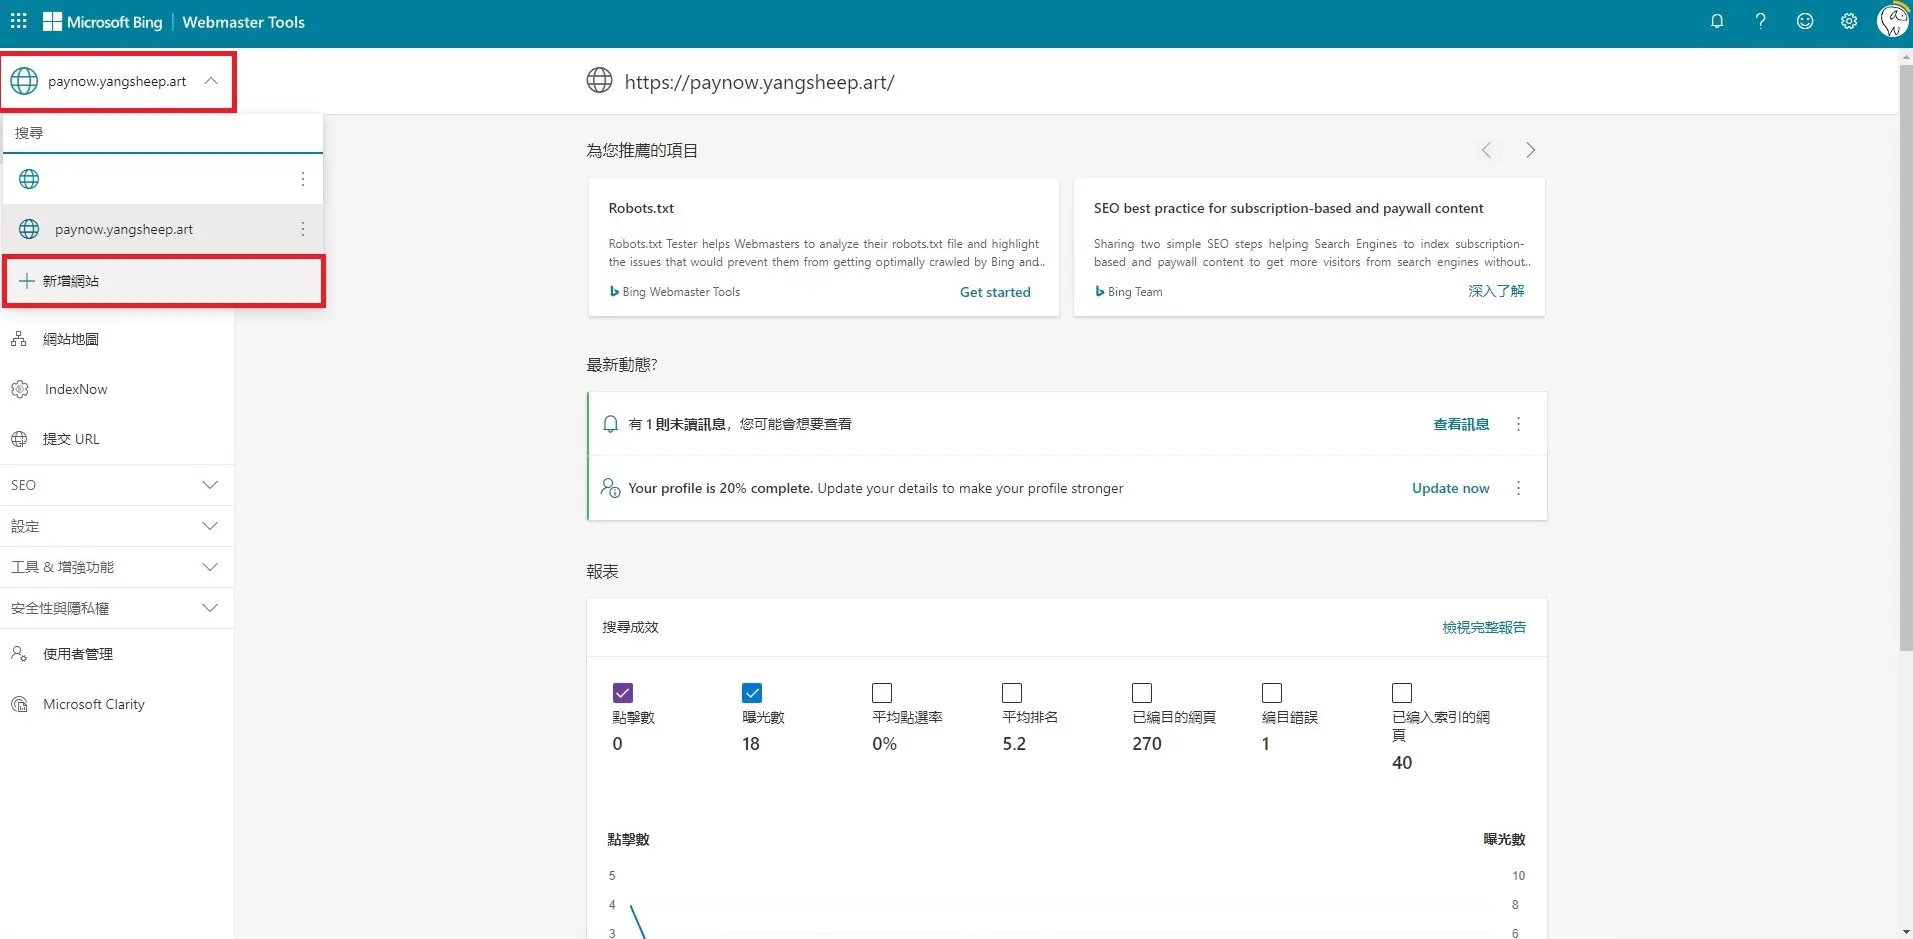Open the IndexNow menu item
The width and height of the screenshot is (1913, 939).
[x=117, y=389]
